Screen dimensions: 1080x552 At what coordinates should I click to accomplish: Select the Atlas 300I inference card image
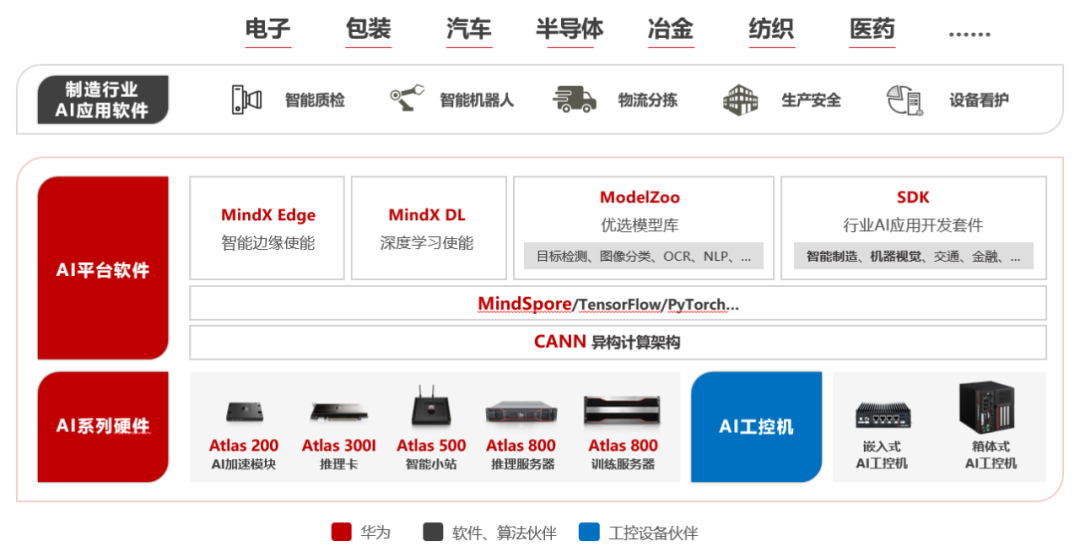pyautogui.click(x=338, y=413)
